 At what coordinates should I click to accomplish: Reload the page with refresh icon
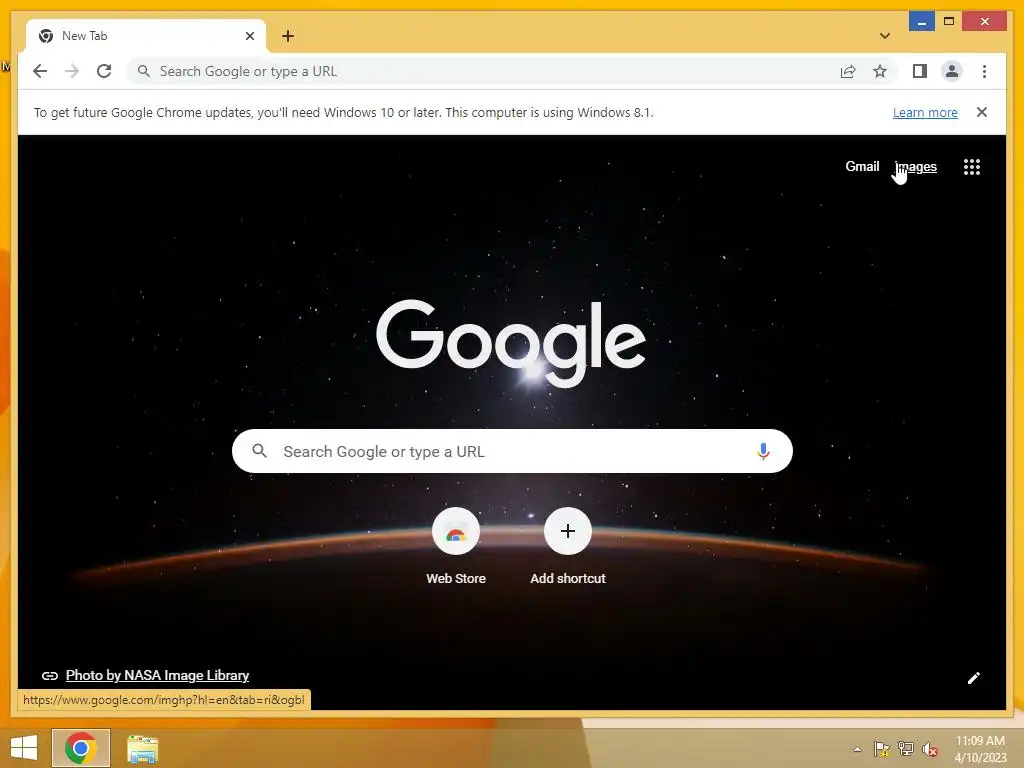click(x=104, y=71)
